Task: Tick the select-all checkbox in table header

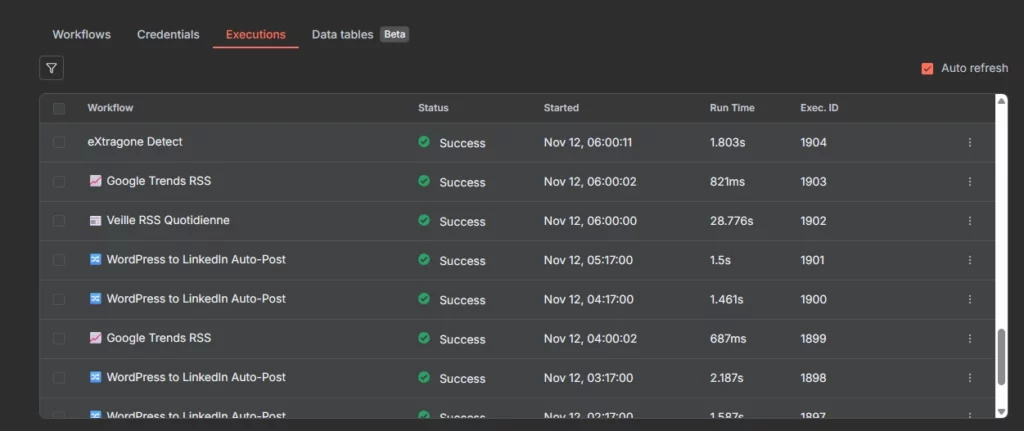Action: pyautogui.click(x=59, y=108)
